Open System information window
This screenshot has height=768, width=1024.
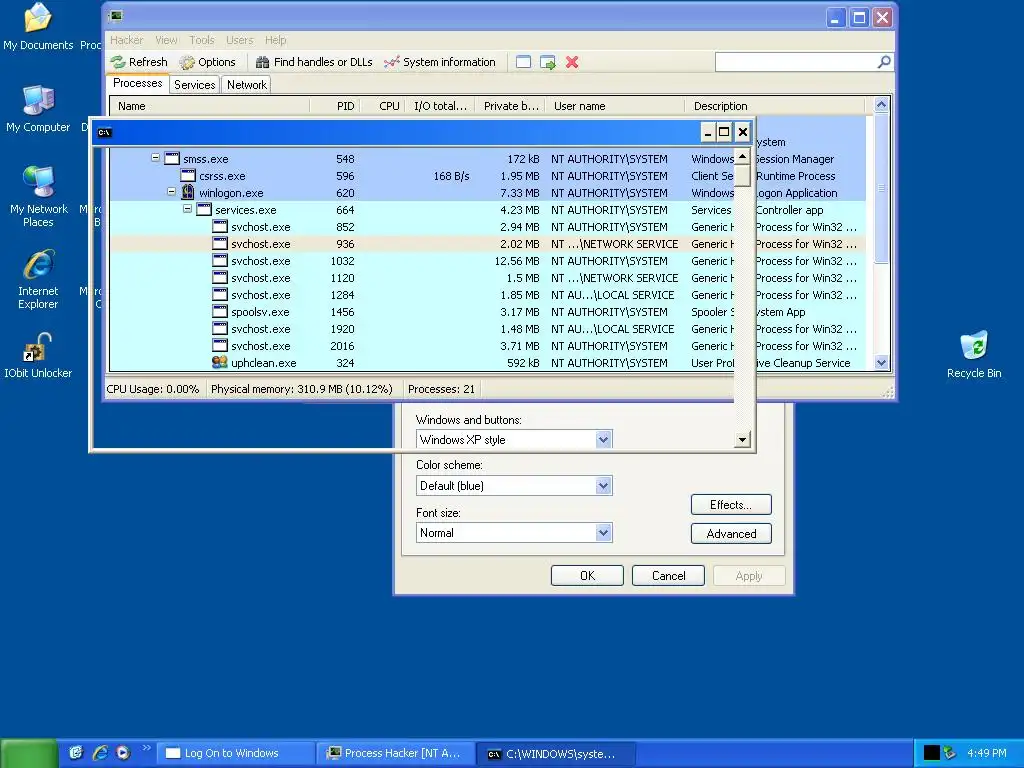[440, 62]
